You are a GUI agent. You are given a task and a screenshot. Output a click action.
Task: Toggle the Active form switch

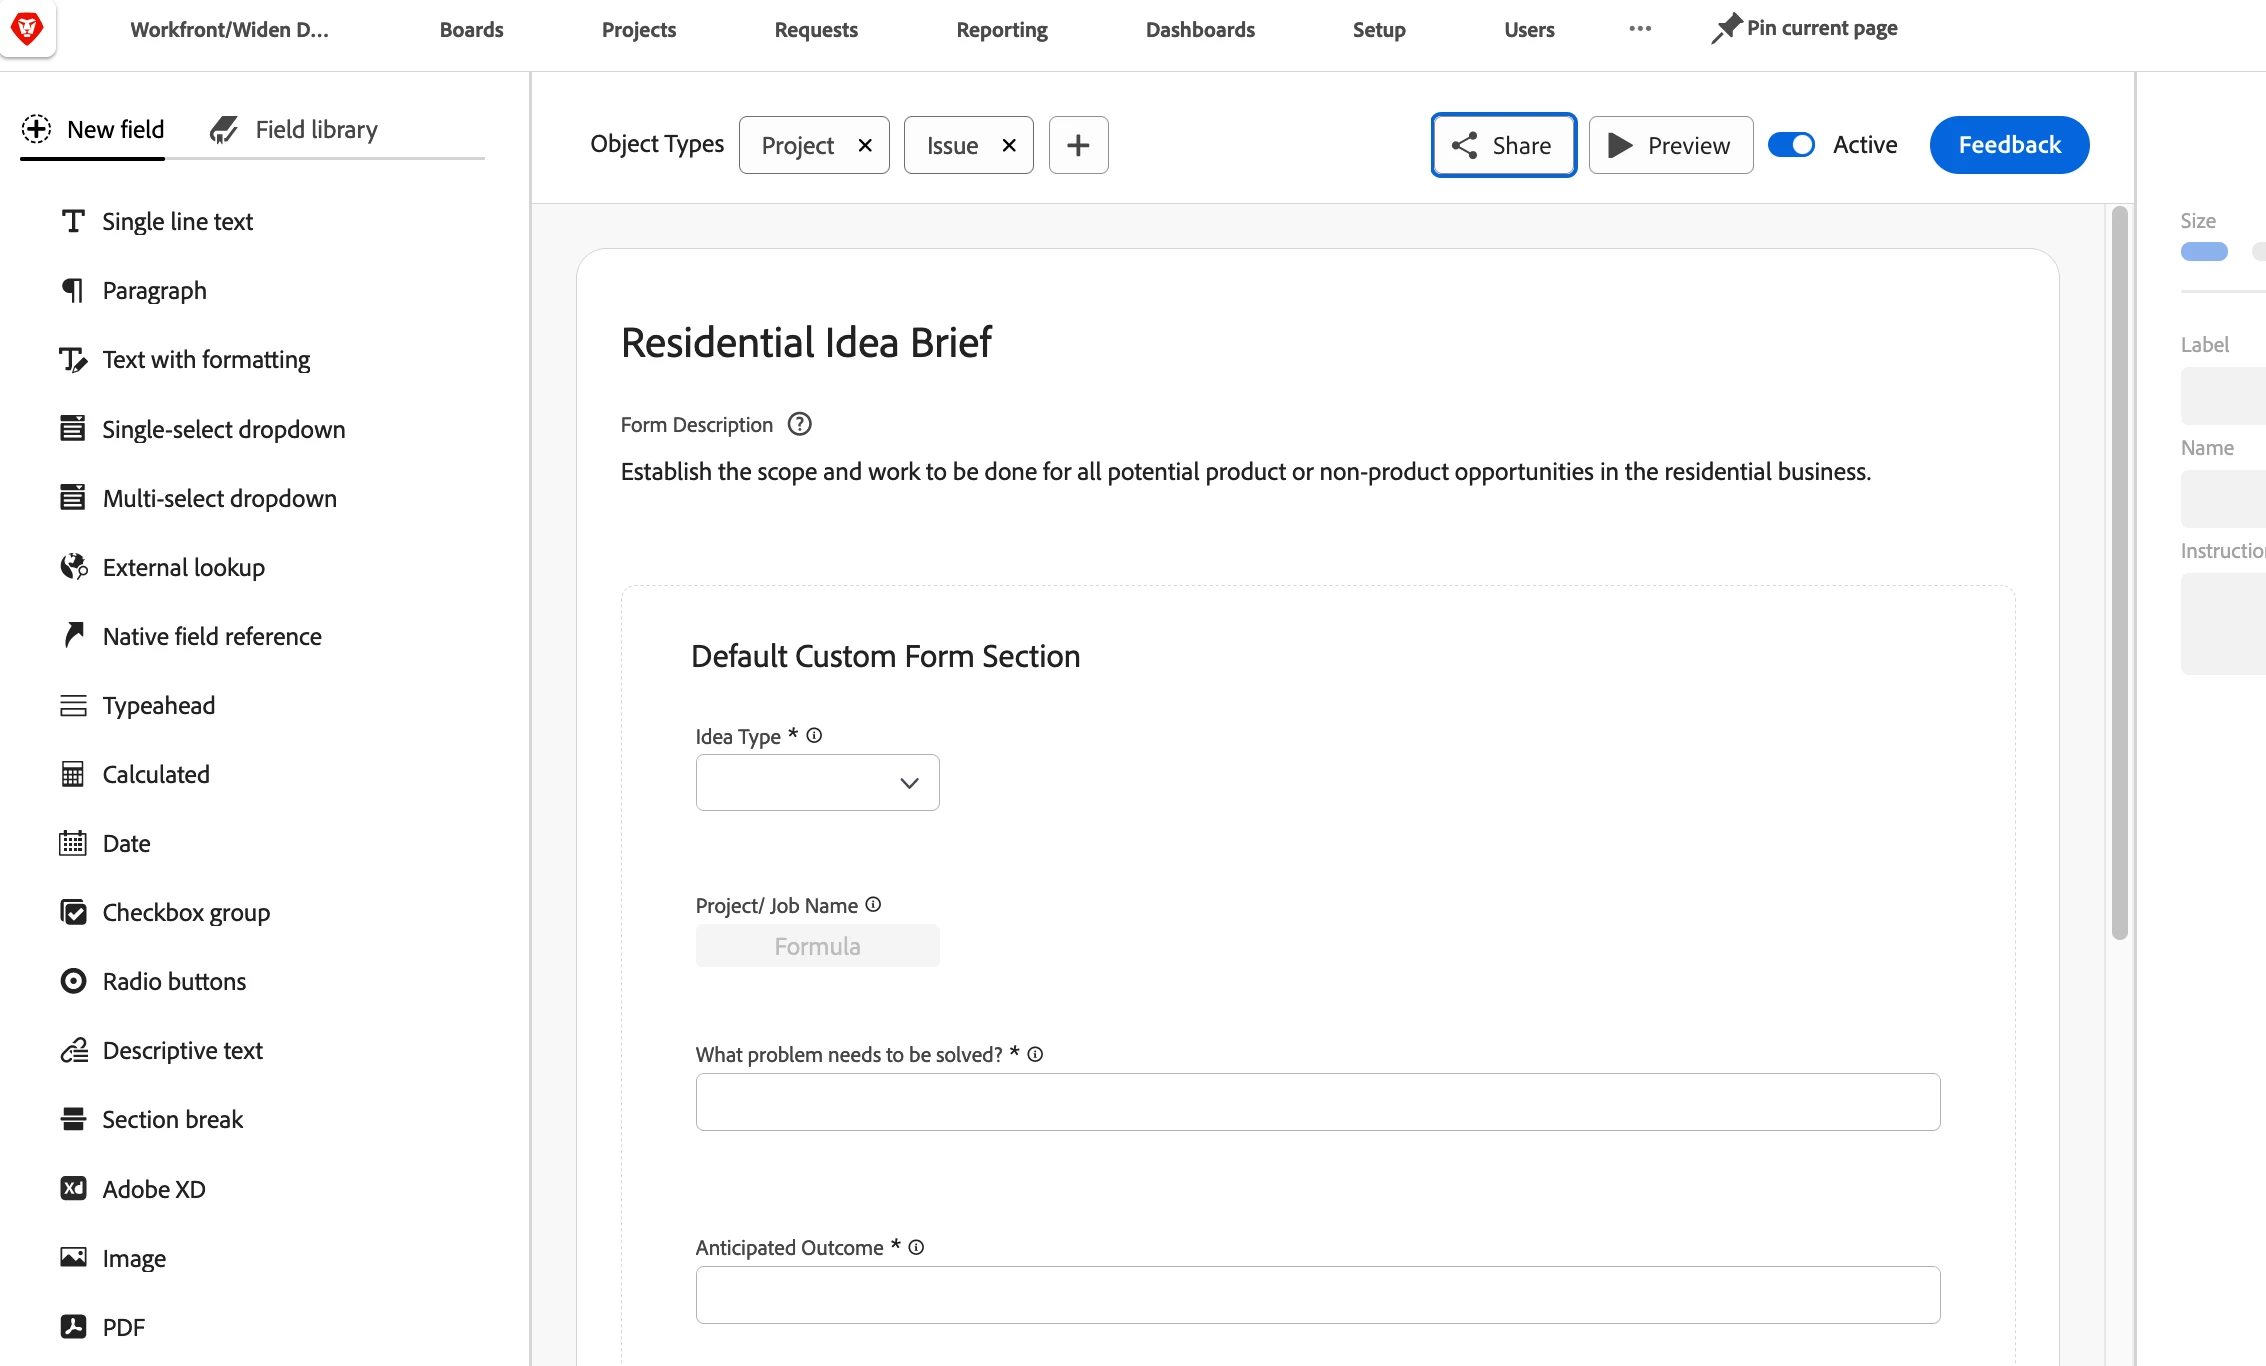[x=1791, y=145]
